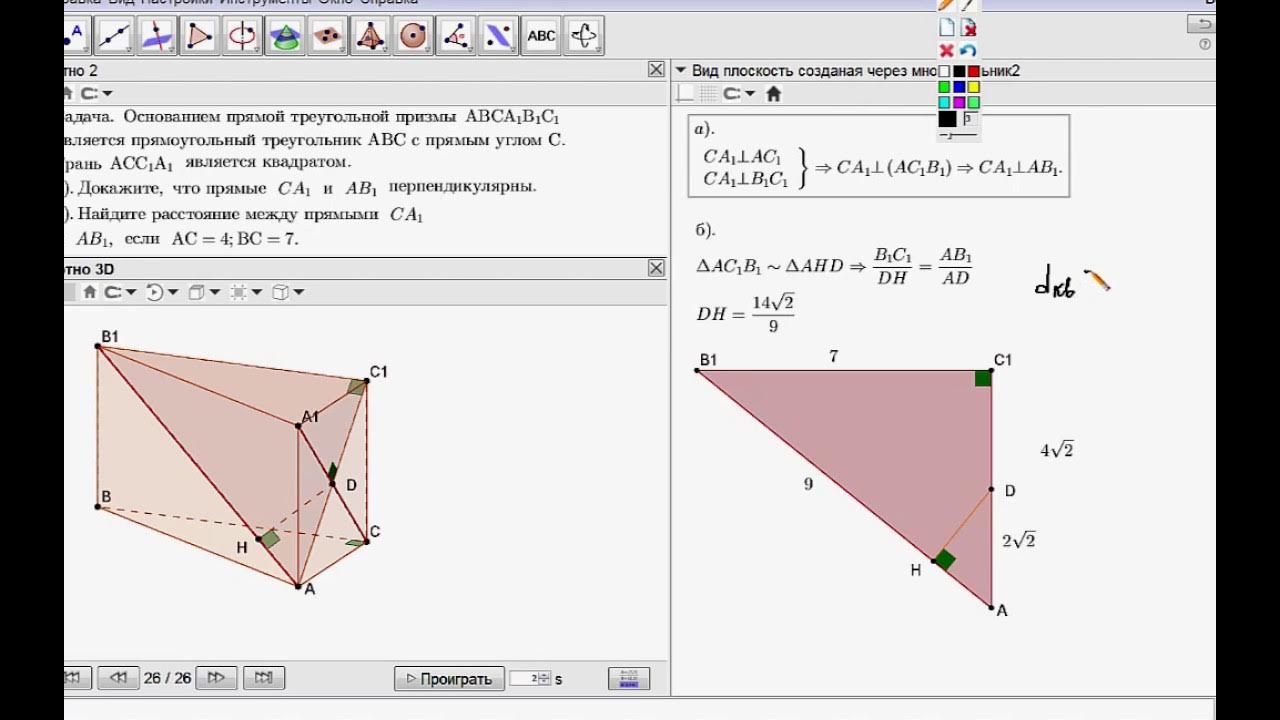Open the Настройки menu
Viewport: 1280px width, 720px height.
[x=177, y=3]
